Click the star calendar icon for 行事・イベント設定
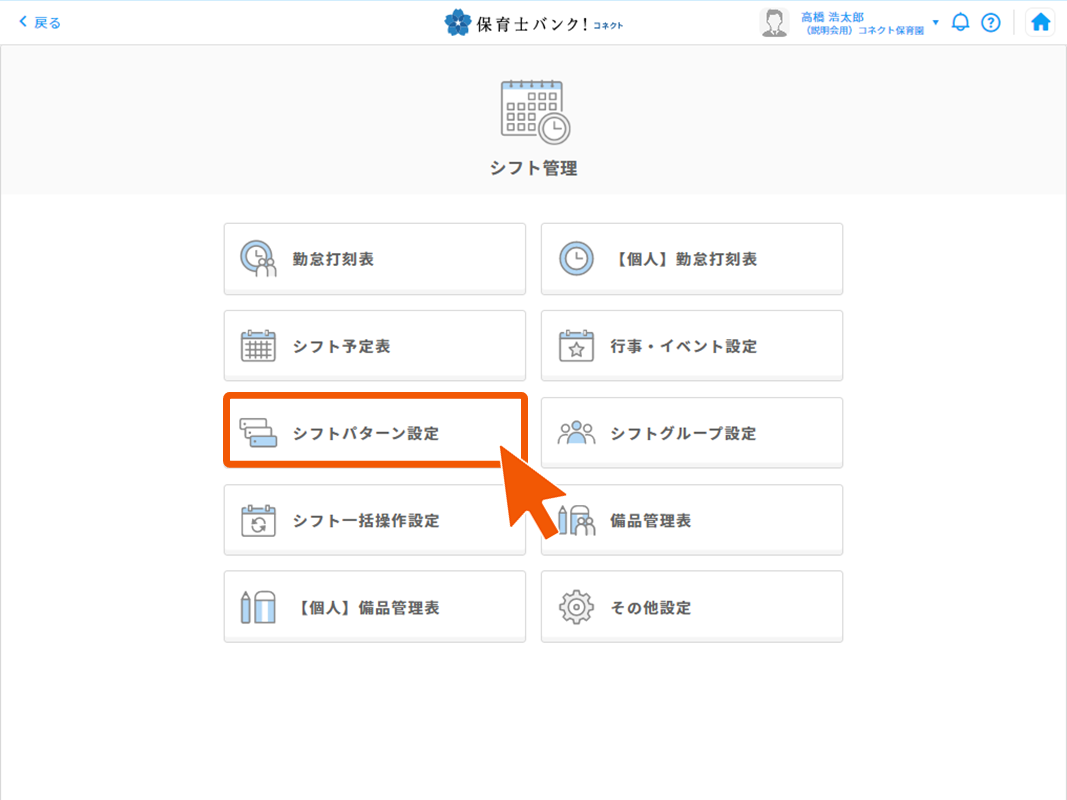The image size is (1067, 800). (576, 346)
